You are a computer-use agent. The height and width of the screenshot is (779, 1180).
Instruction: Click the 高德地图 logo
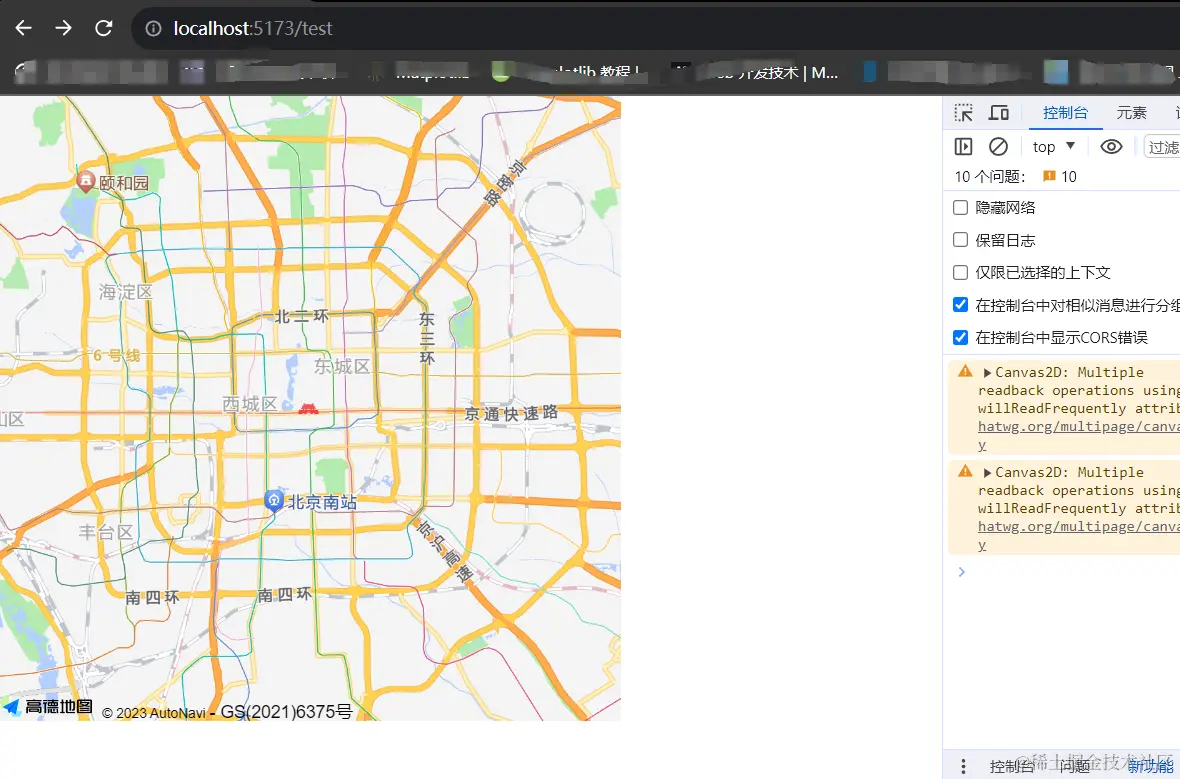coord(48,706)
